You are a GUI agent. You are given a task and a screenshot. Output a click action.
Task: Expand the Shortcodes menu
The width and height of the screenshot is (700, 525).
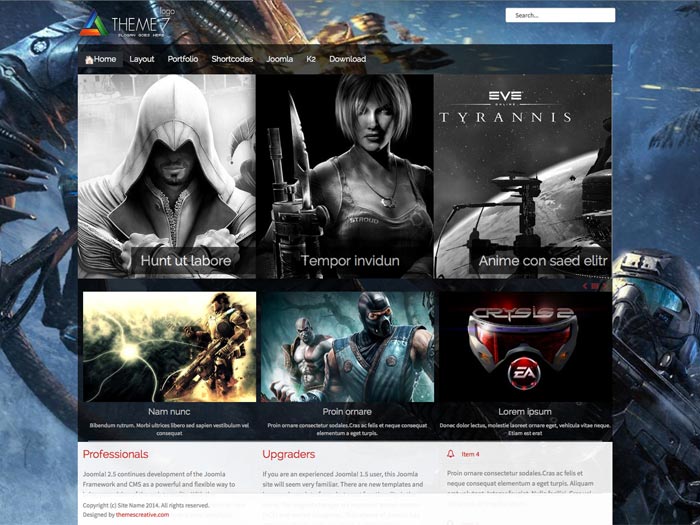pyautogui.click(x=232, y=60)
